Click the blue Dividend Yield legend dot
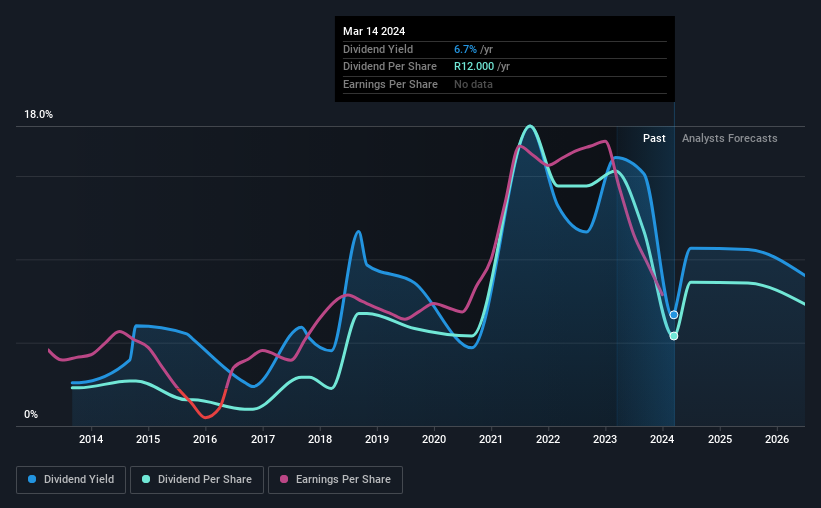Screen dimensions: 821x508 tap(32, 479)
